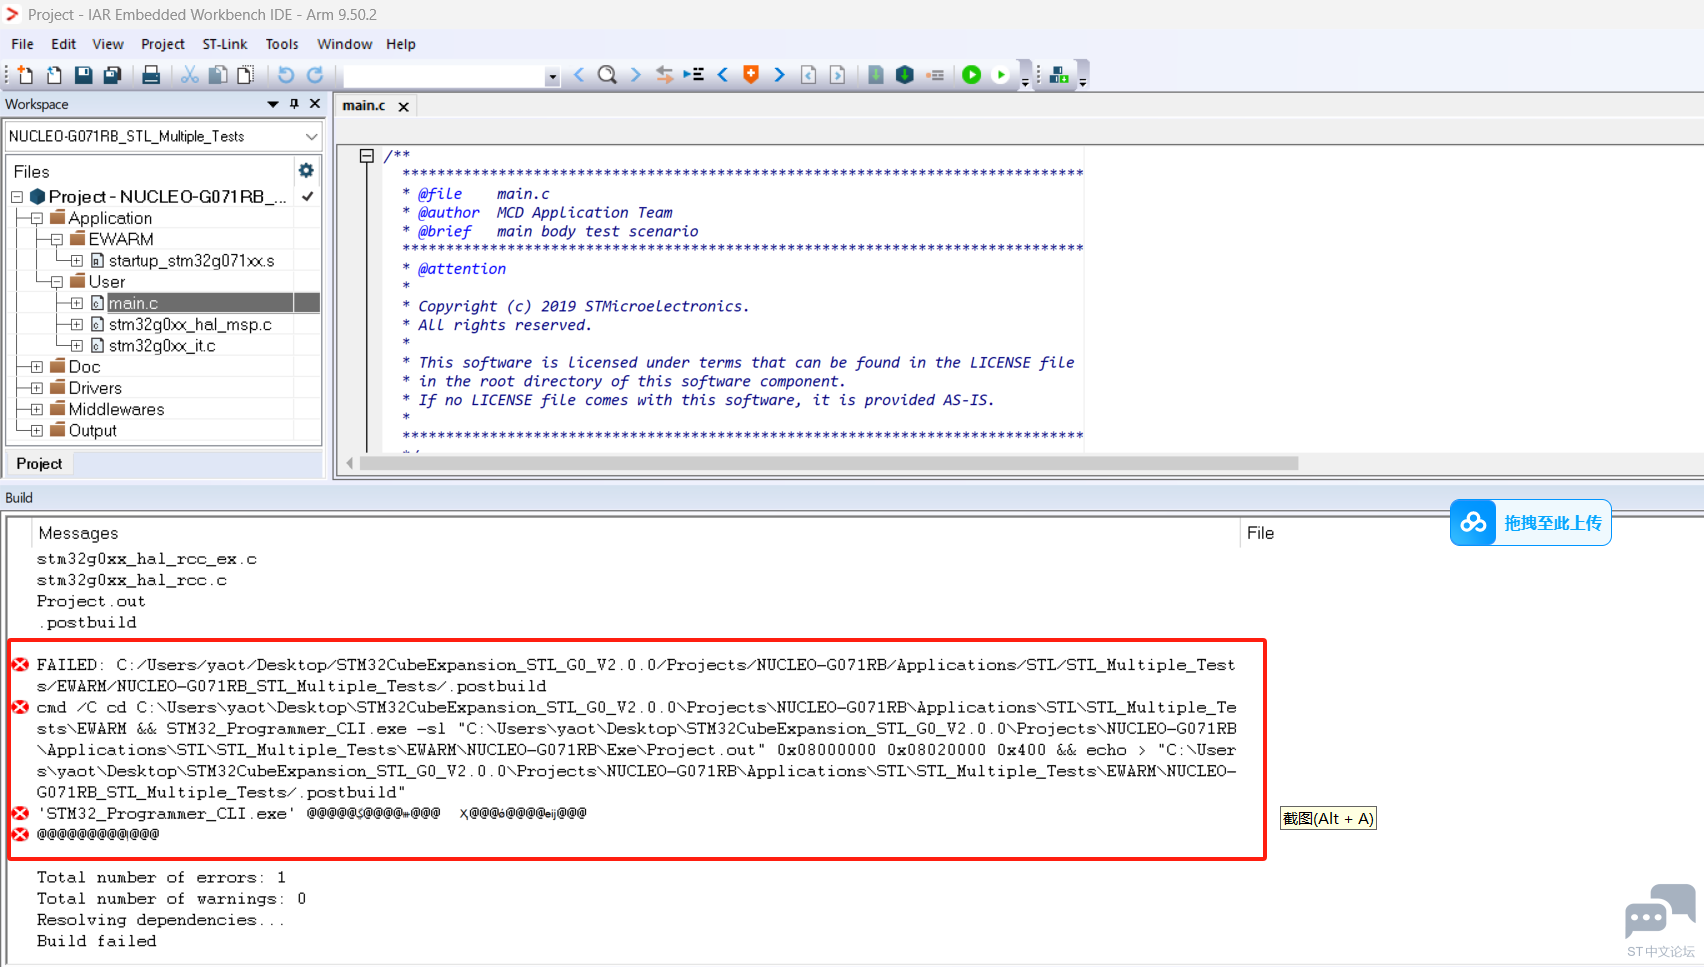Click the Paste toolbar icon
This screenshot has height=967, width=1704.
245,75
